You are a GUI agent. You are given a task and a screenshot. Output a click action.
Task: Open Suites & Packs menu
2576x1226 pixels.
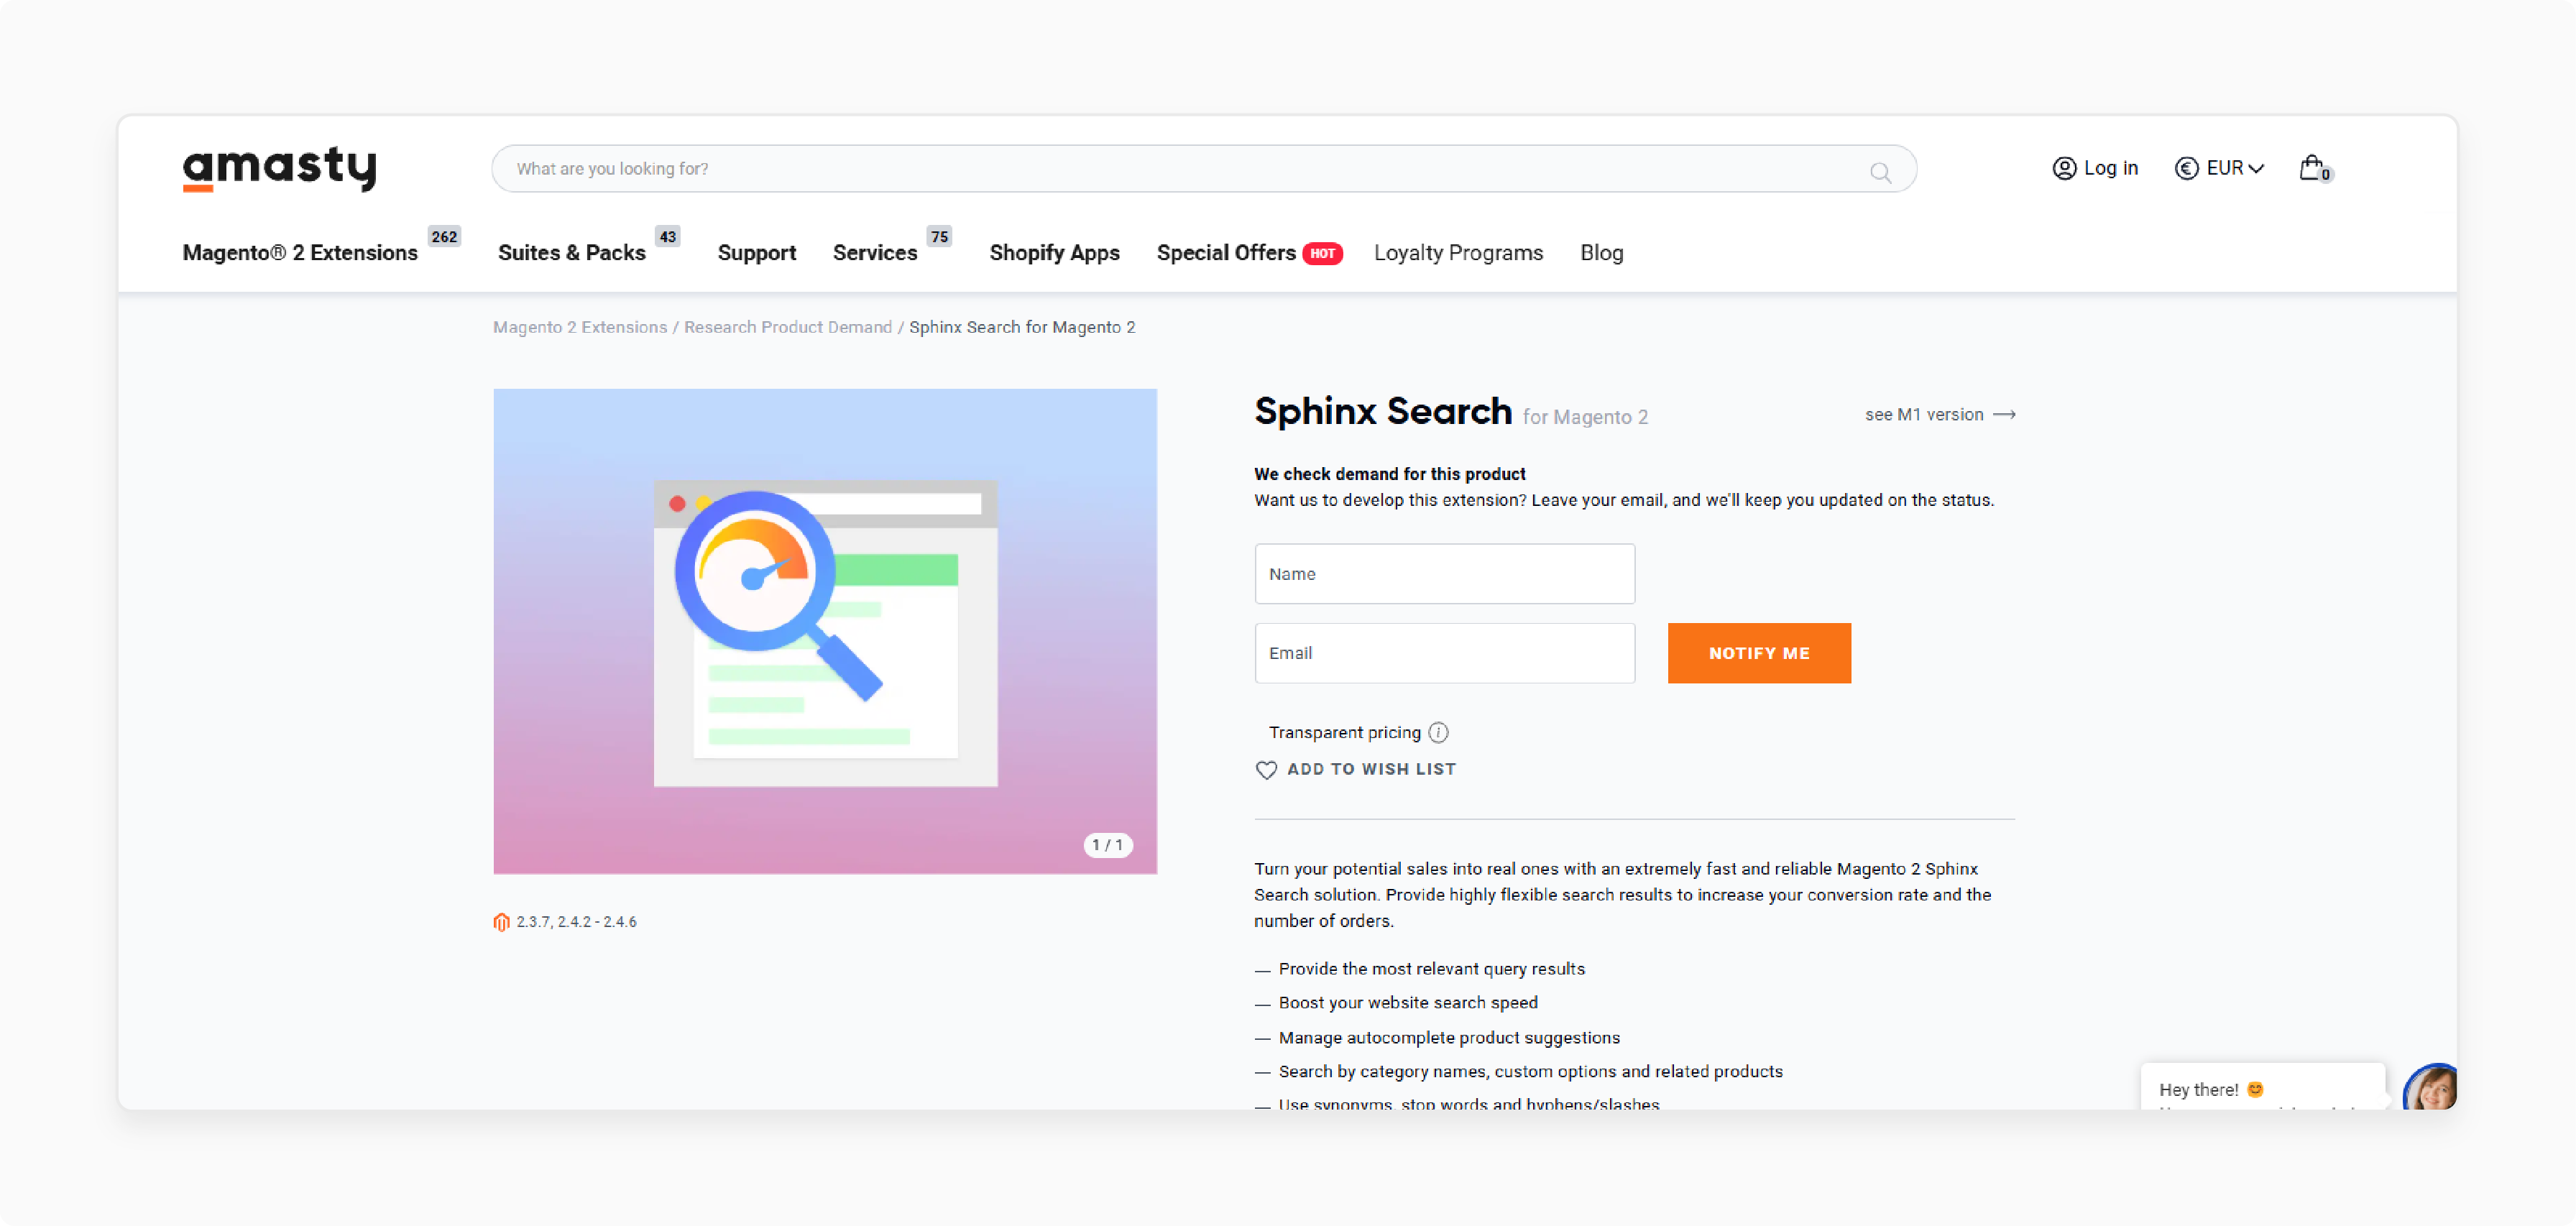(x=572, y=253)
